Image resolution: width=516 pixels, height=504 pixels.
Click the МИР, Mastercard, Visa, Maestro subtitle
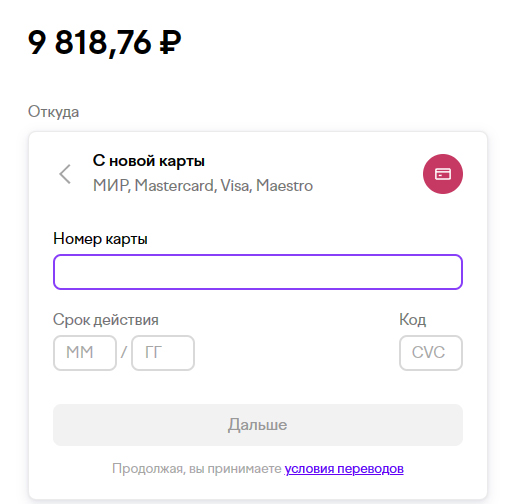203,186
